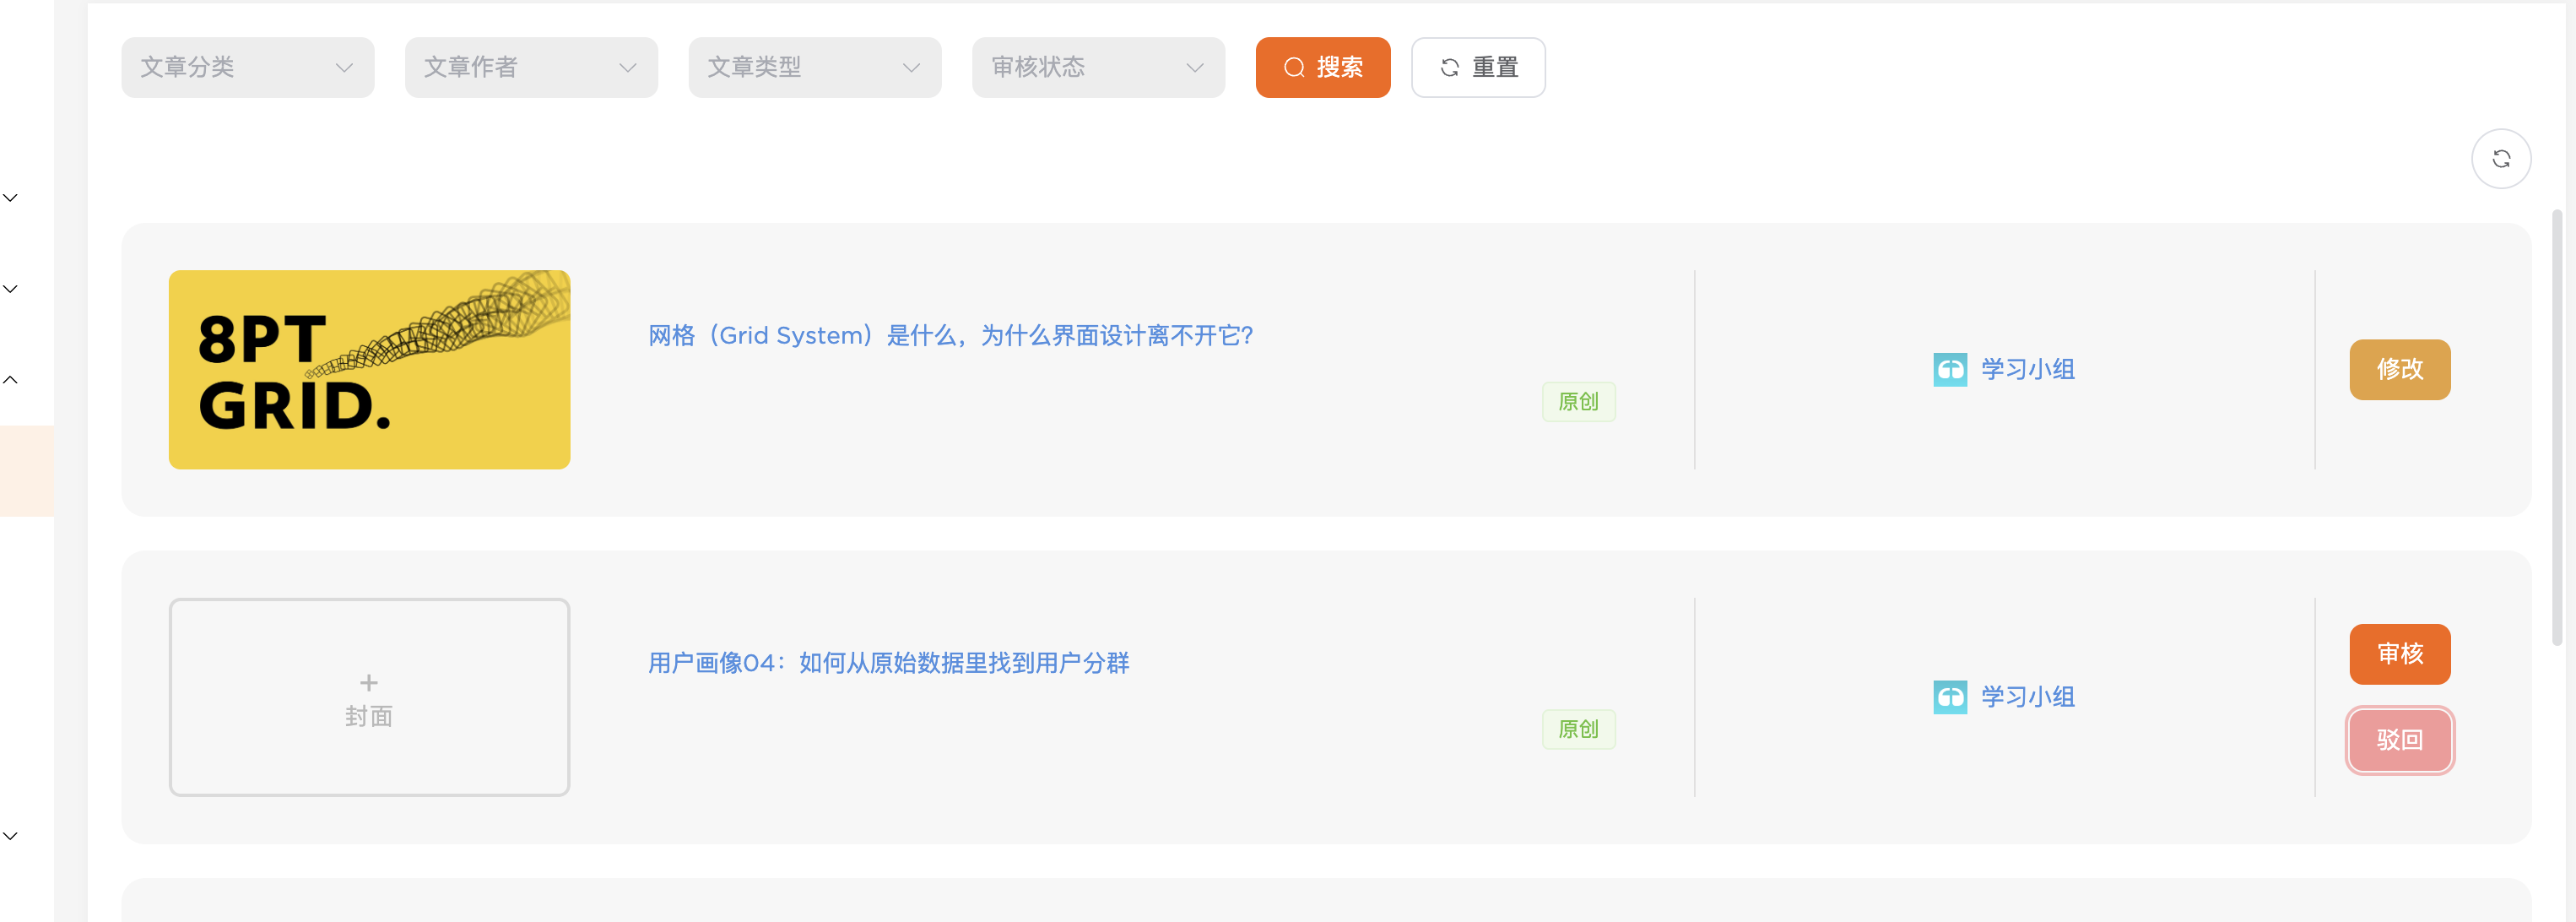The width and height of the screenshot is (2576, 922).
Task: Click 修改 button for the Grid article
Action: tap(2399, 370)
